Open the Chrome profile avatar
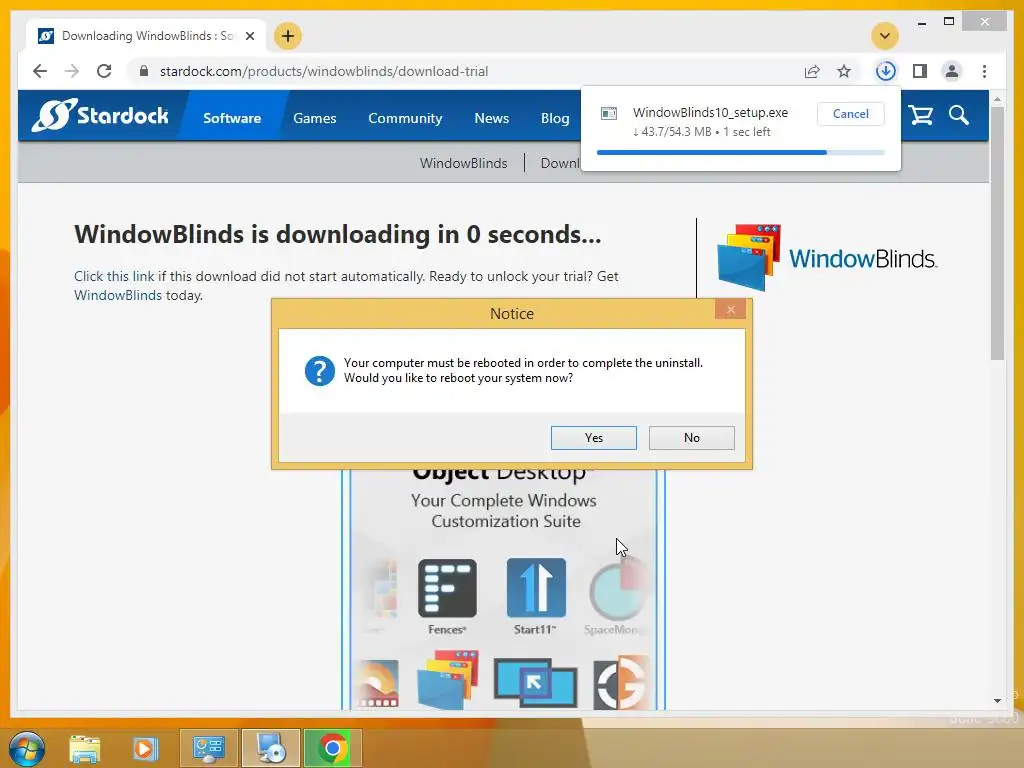 (952, 71)
